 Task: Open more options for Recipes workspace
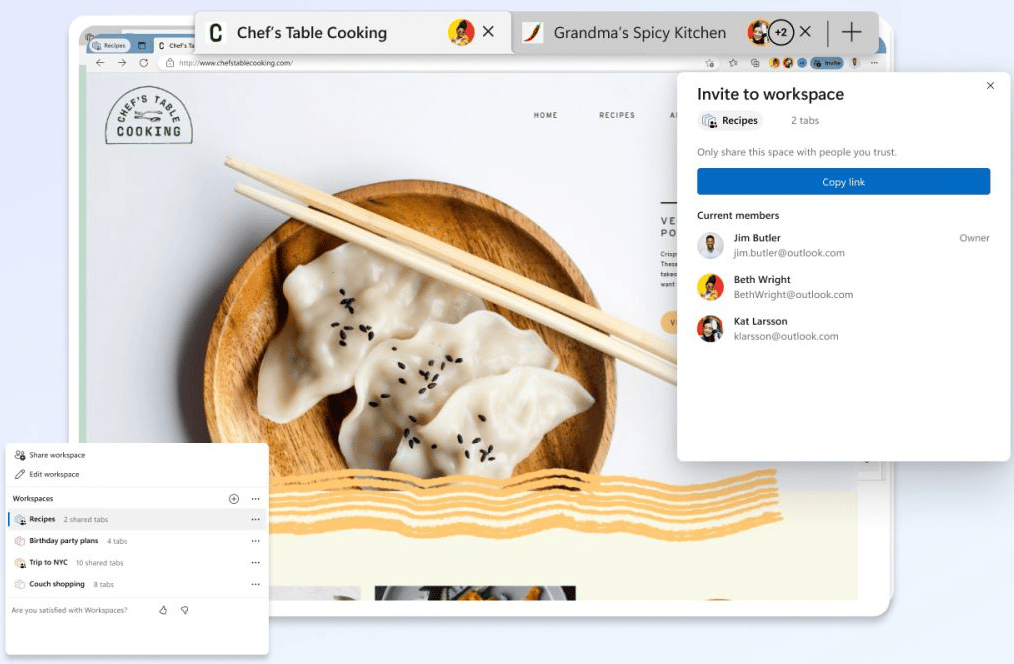[x=255, y=519]
